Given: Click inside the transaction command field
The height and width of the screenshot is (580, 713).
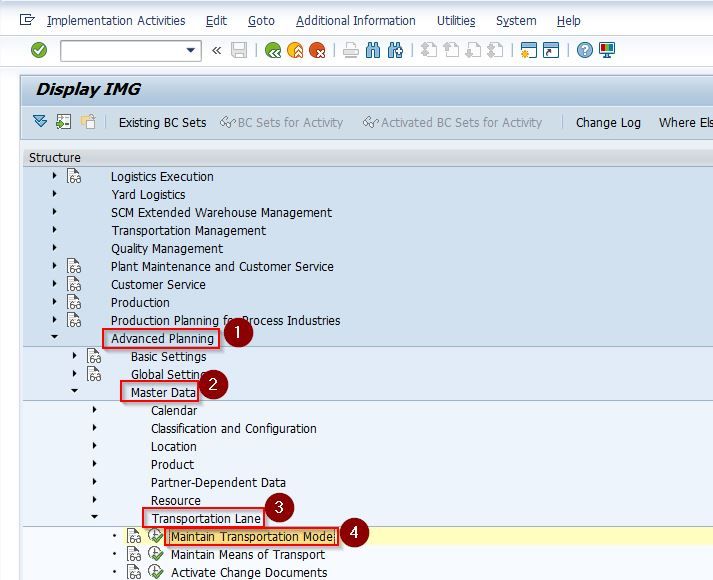Looking at the screenshot, I should coord(123,50).
